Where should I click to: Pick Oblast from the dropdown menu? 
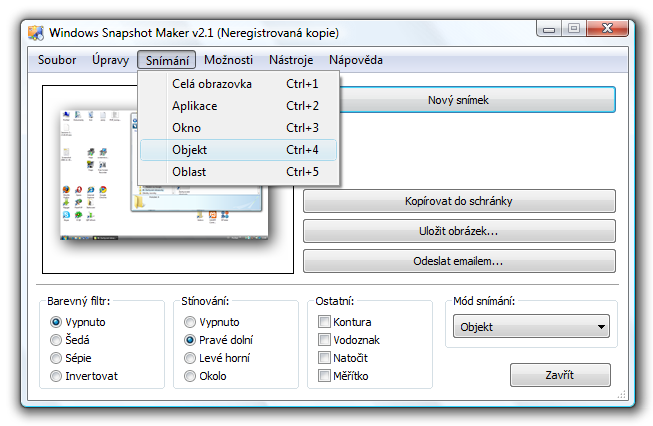click(238, 172)
